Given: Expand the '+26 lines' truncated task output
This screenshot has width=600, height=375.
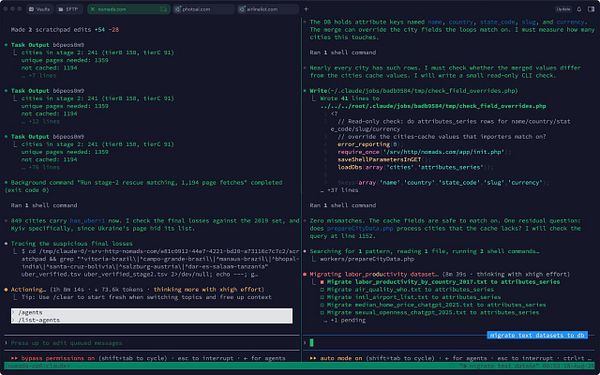Looking at the screenshot, I should point(41,167).
